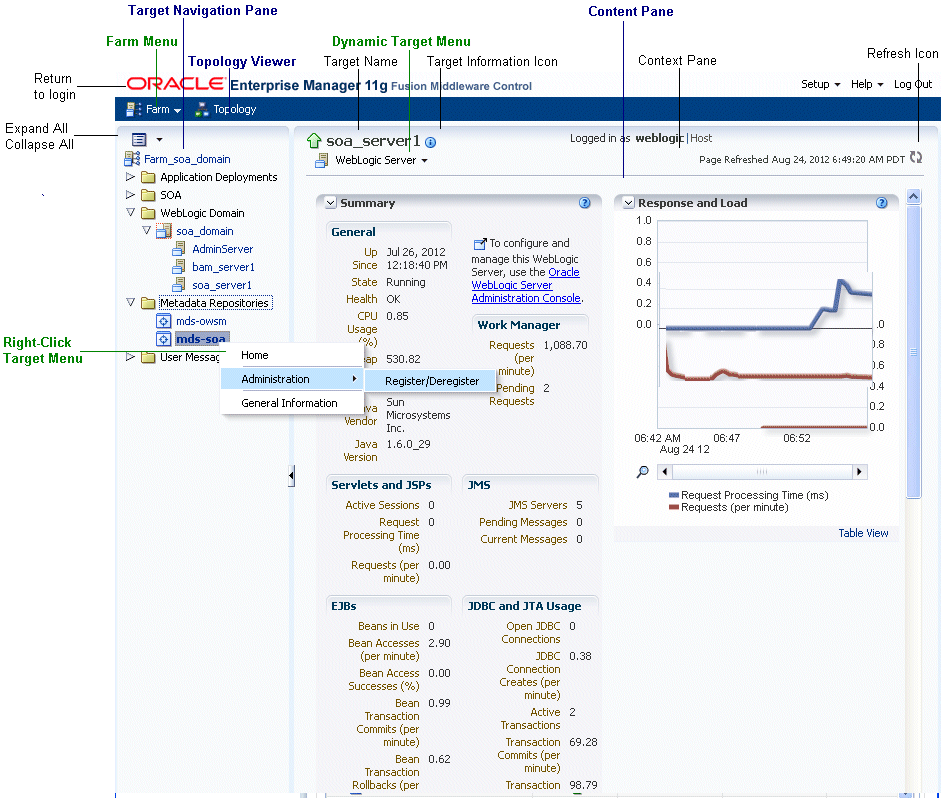Click the soa_server1 tree server icon

point(178,284)
